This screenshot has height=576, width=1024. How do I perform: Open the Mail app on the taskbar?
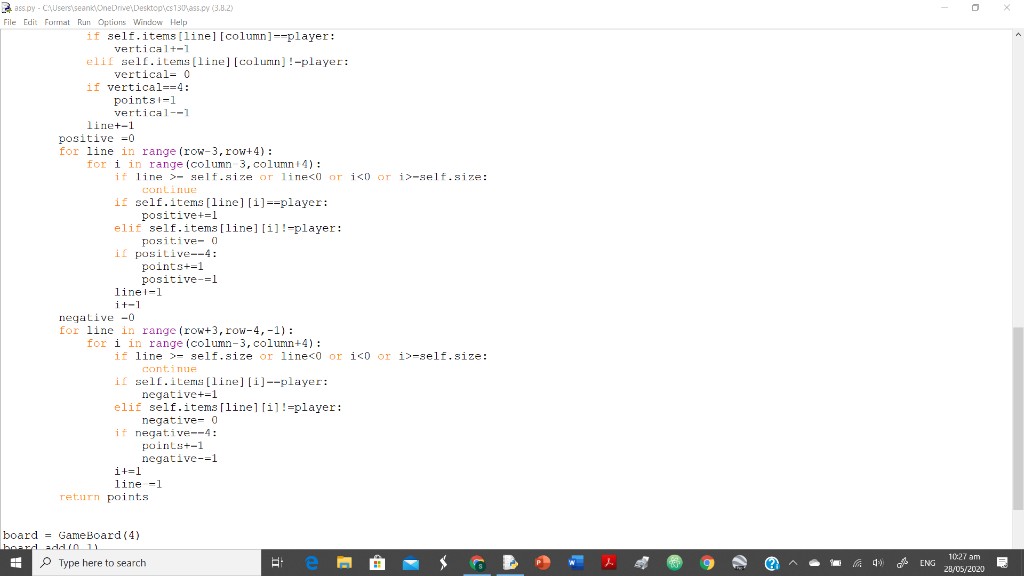[410, 562]
